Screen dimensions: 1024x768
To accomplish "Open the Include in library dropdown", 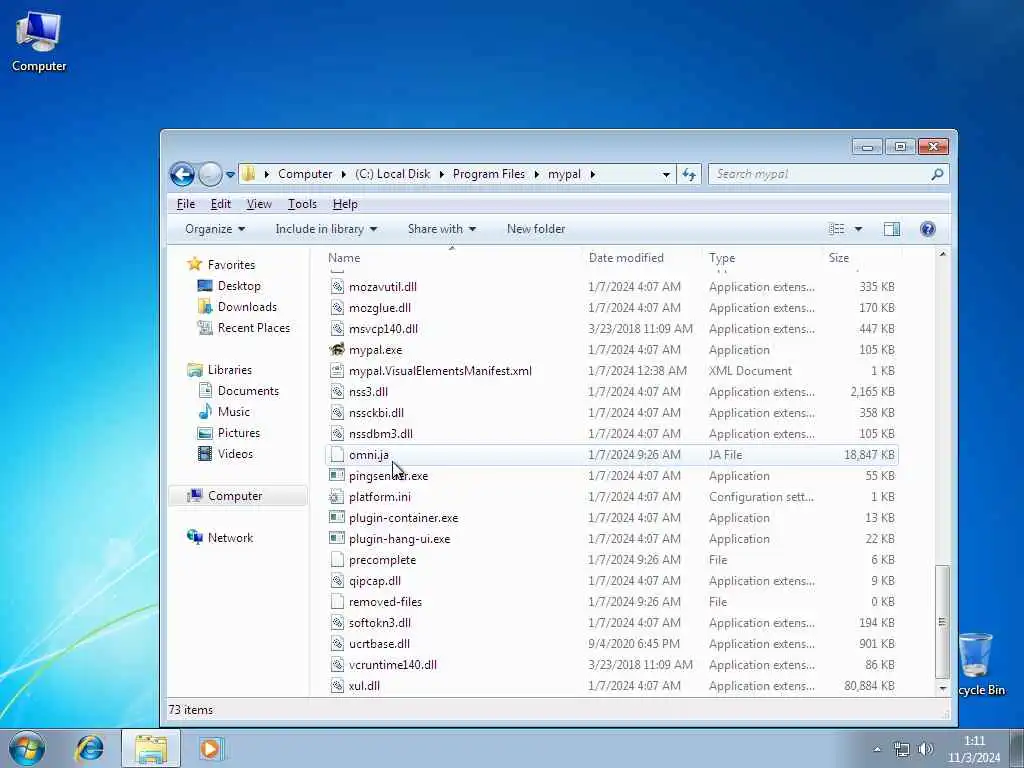I will (x=326, y=229).
